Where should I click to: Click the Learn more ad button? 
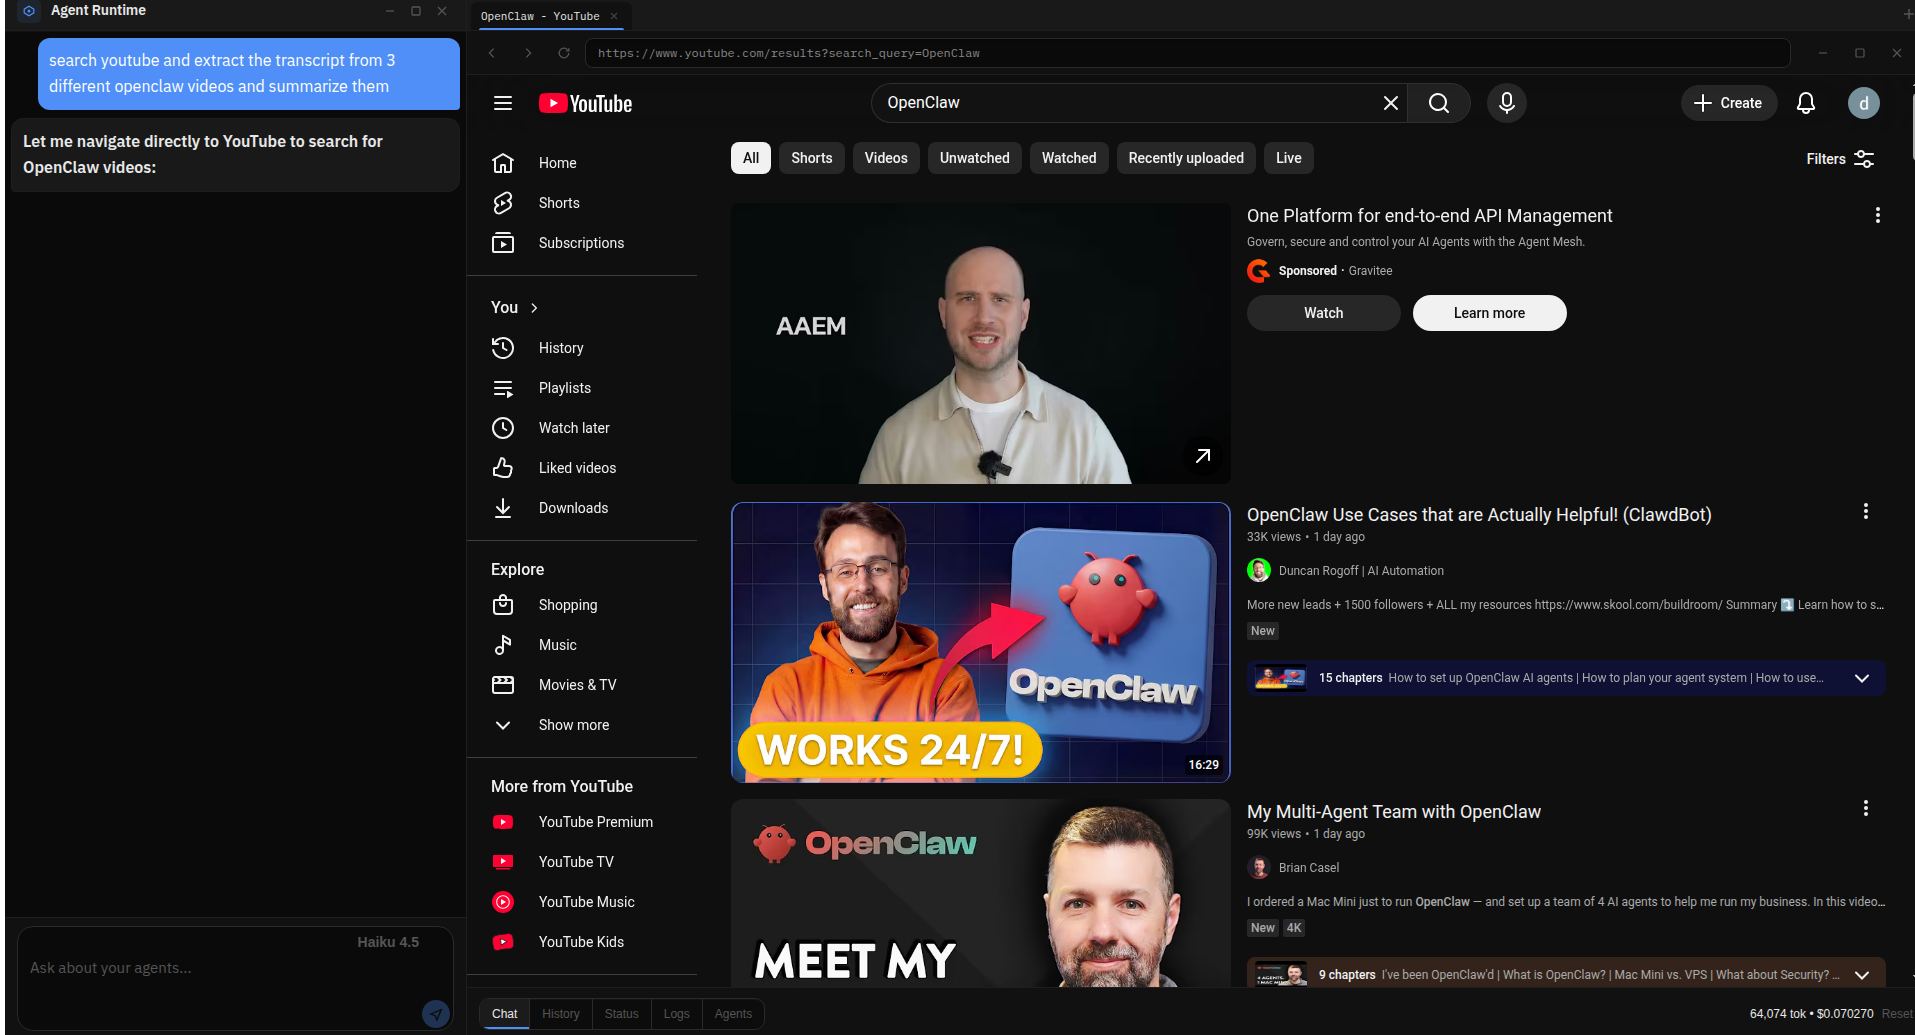click(x=1488, y=313)
